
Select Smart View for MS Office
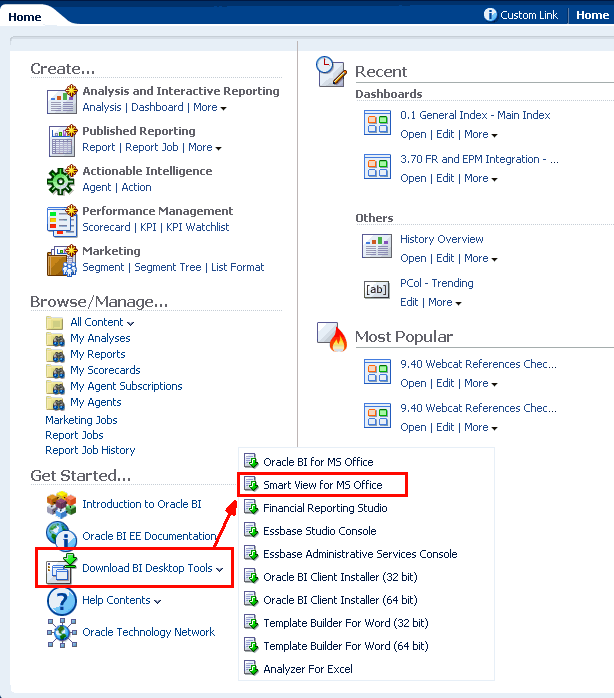click(323, 485)
